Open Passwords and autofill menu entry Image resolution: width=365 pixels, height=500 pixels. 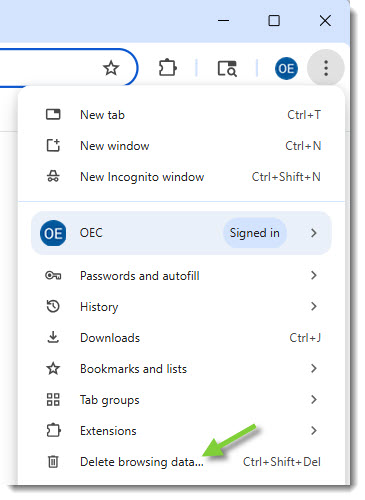pyautogui.click(x=182, y=276)
